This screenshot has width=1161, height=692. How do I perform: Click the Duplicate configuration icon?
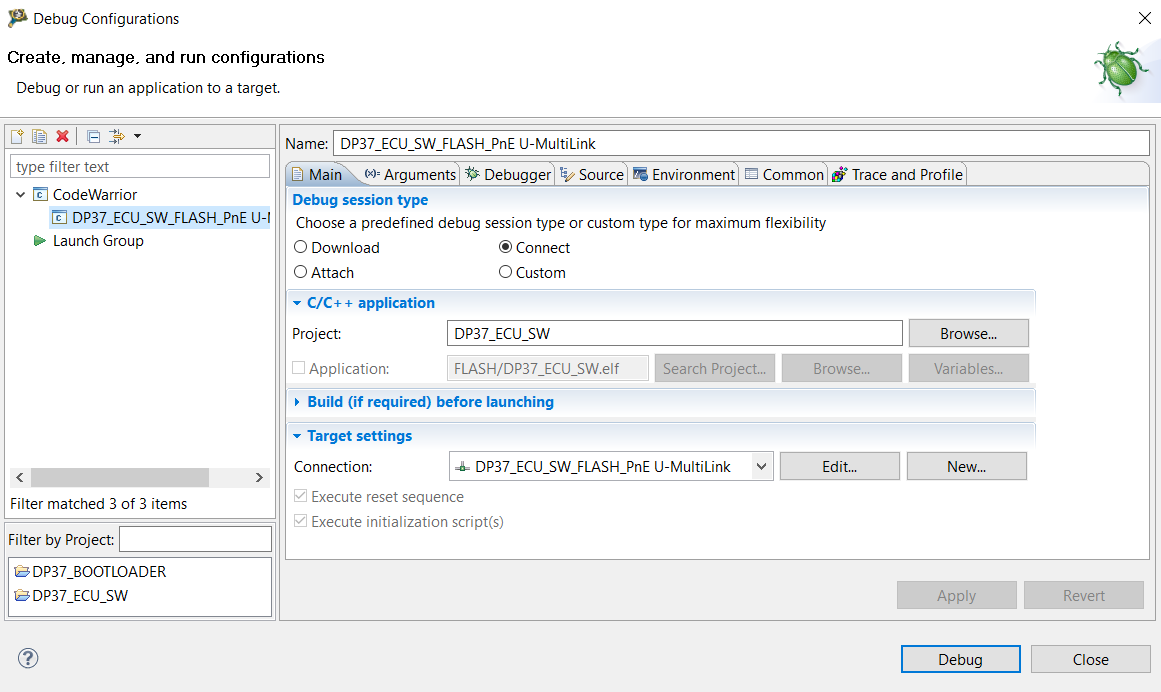[x=40, y=136]
